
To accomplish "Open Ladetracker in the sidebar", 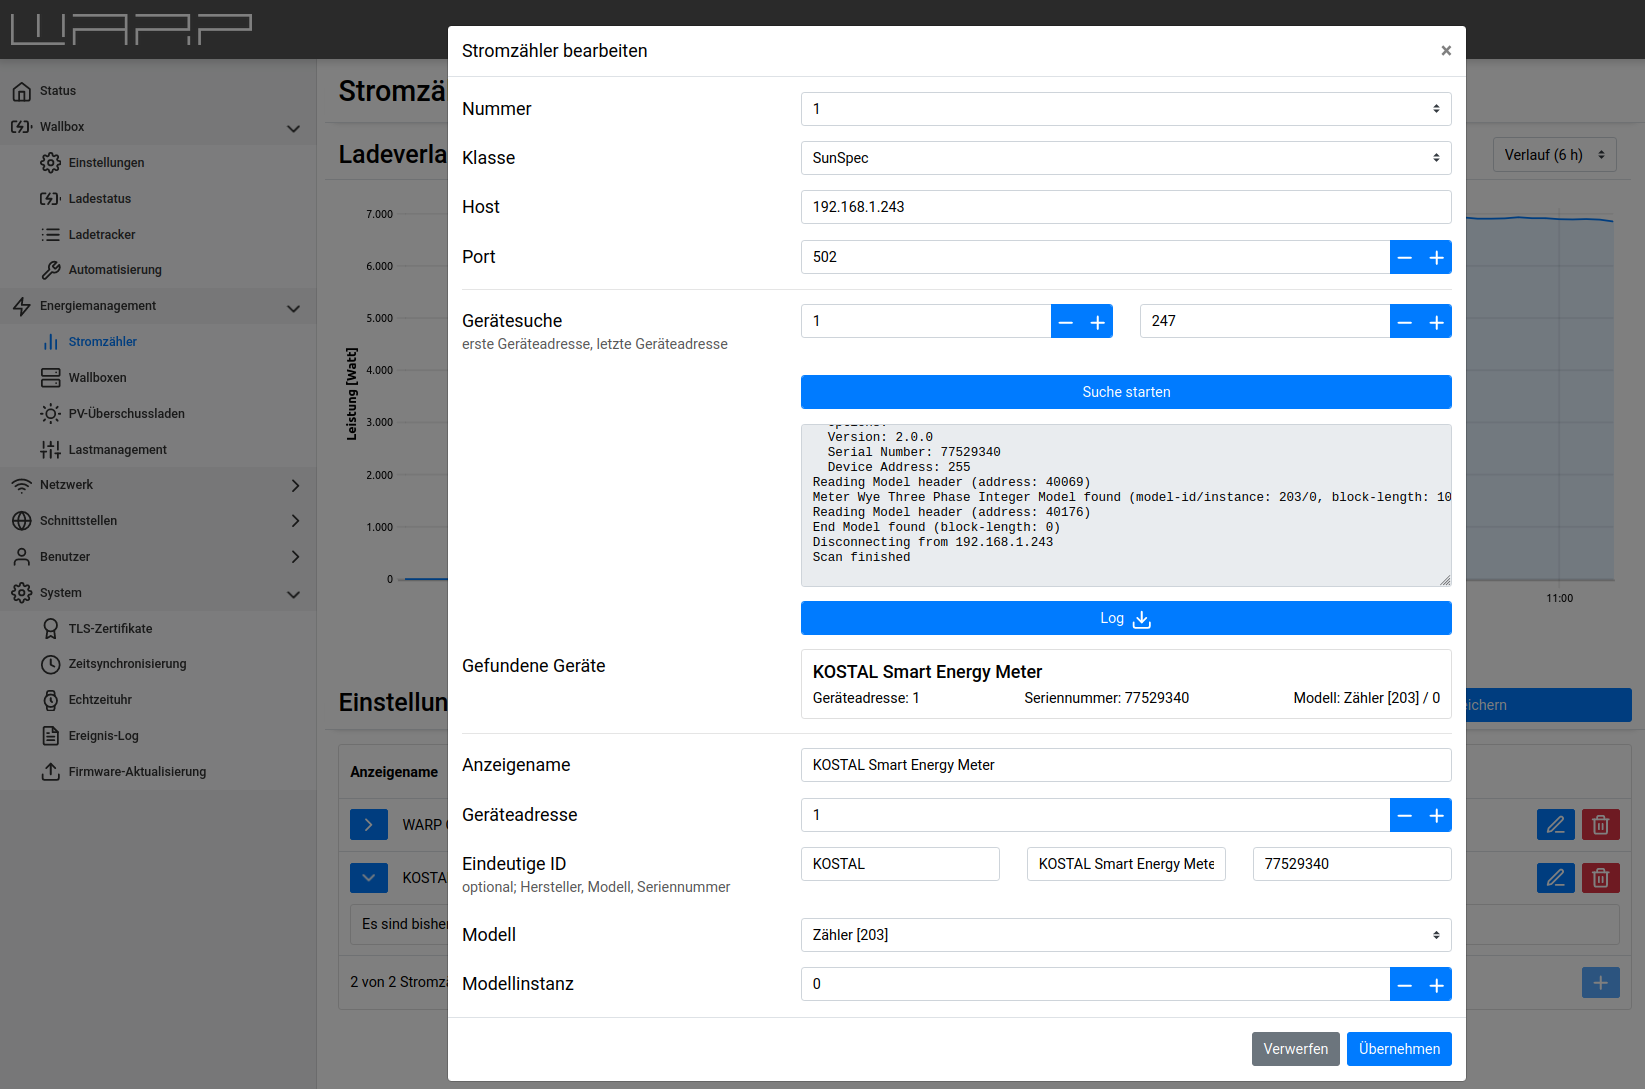I will (x=101, y=235).
